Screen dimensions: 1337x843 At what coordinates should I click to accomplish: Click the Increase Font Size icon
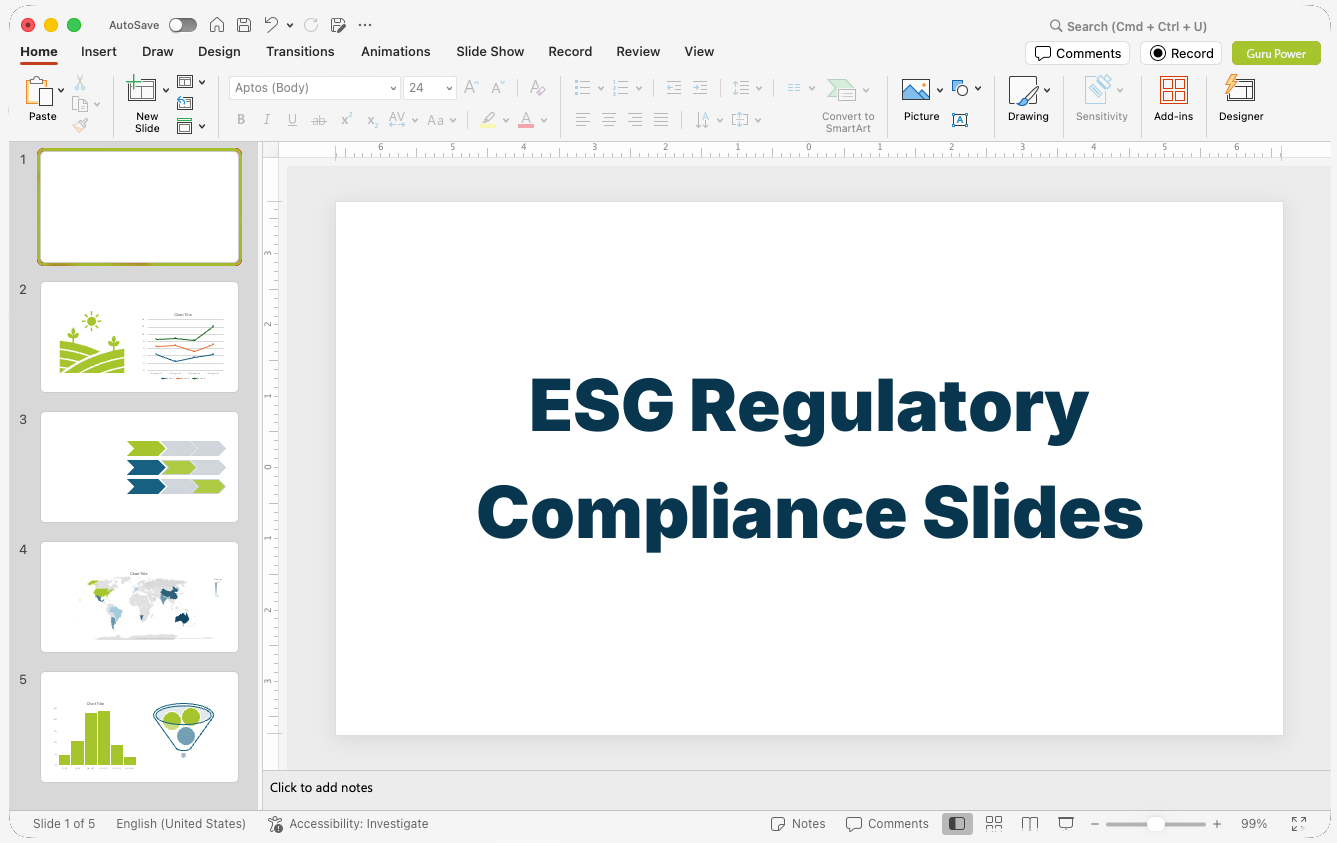click(472, 88)
